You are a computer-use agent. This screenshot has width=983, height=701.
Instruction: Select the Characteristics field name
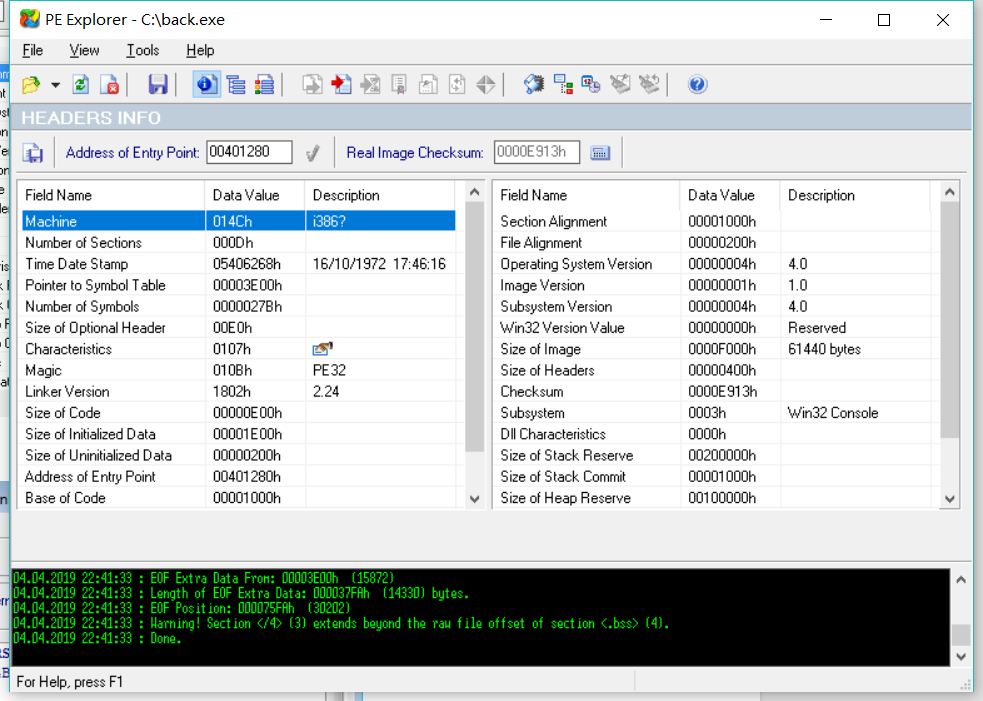click(68, 349)
